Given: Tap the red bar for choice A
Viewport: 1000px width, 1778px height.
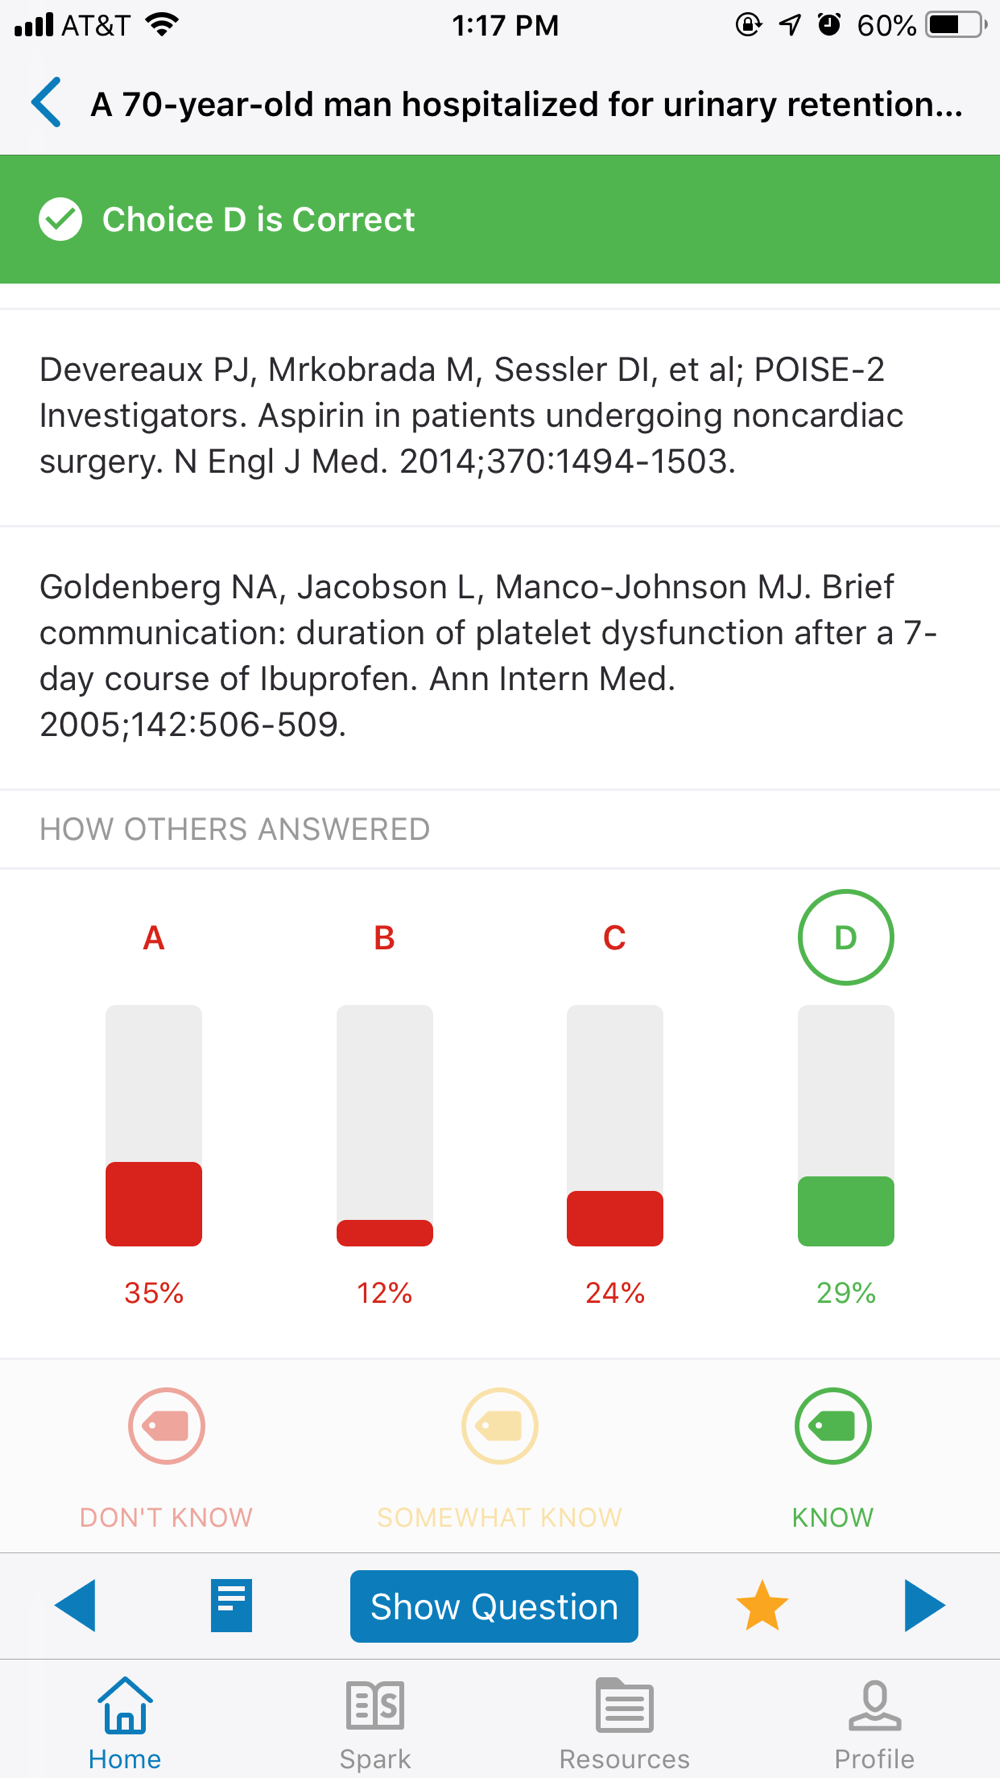Looking at the screenshot, I should (154, 1203).
